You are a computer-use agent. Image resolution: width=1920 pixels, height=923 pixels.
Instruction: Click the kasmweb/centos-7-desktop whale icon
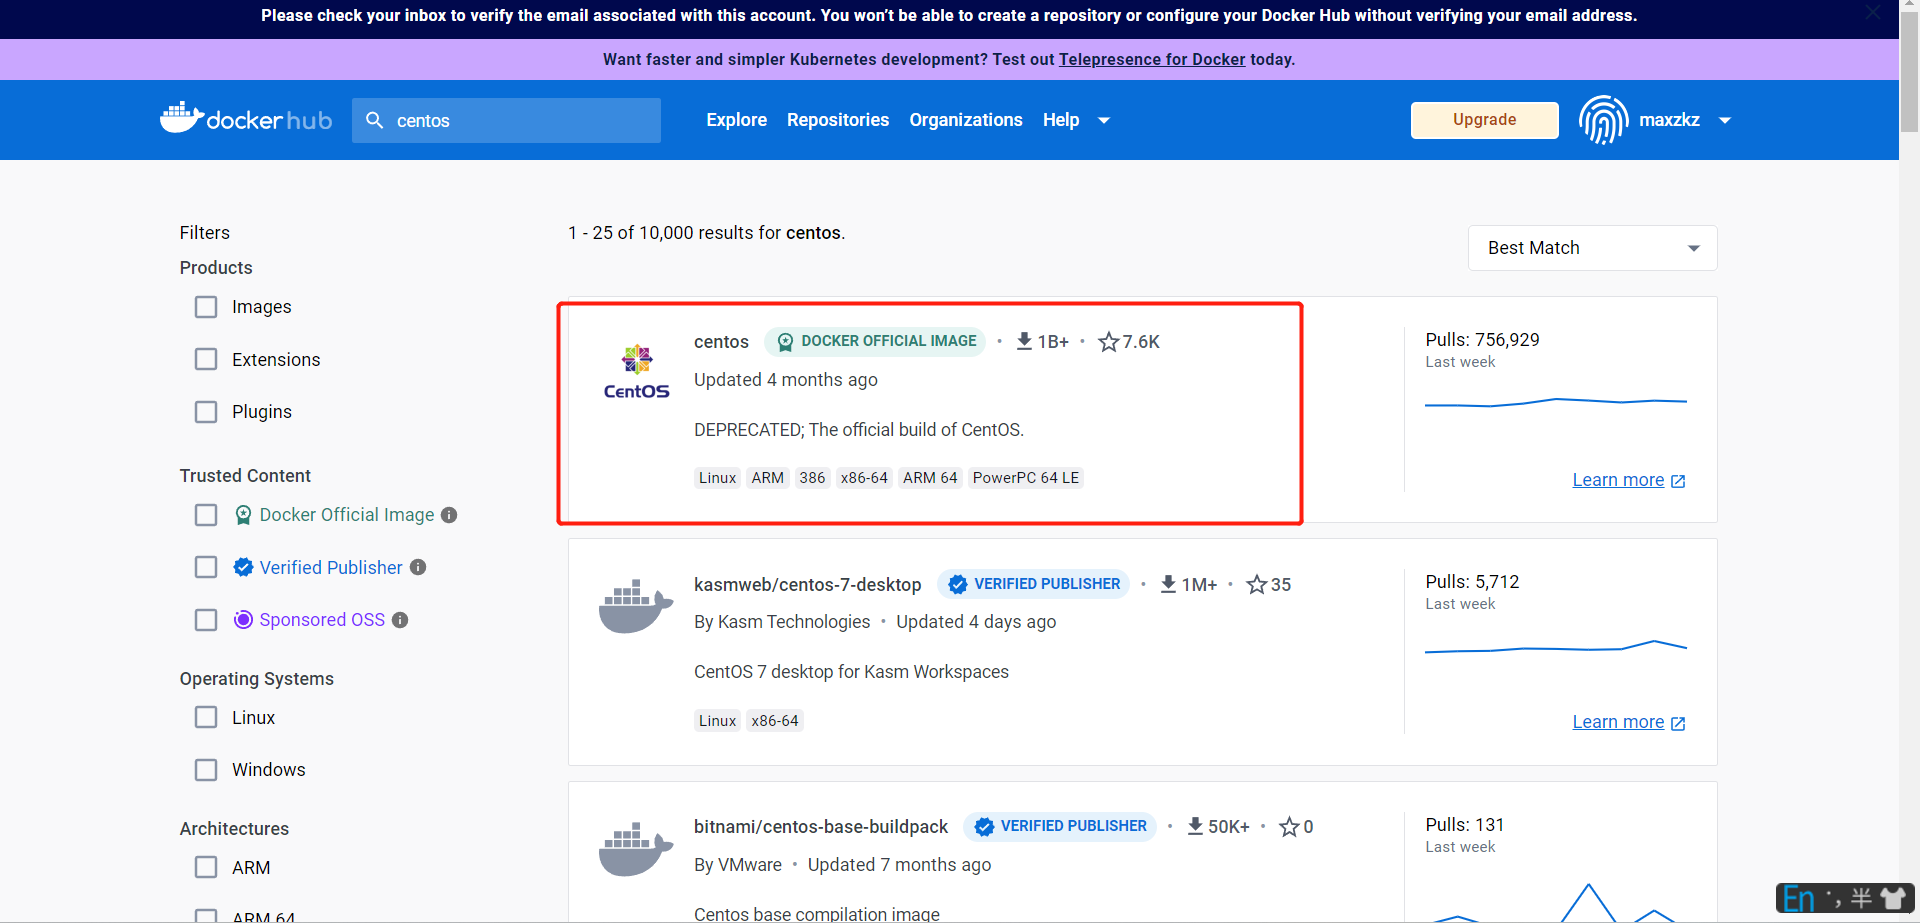point(636,606)
